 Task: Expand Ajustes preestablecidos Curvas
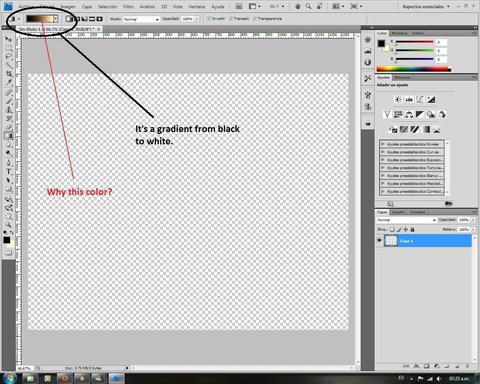[383, 152]
